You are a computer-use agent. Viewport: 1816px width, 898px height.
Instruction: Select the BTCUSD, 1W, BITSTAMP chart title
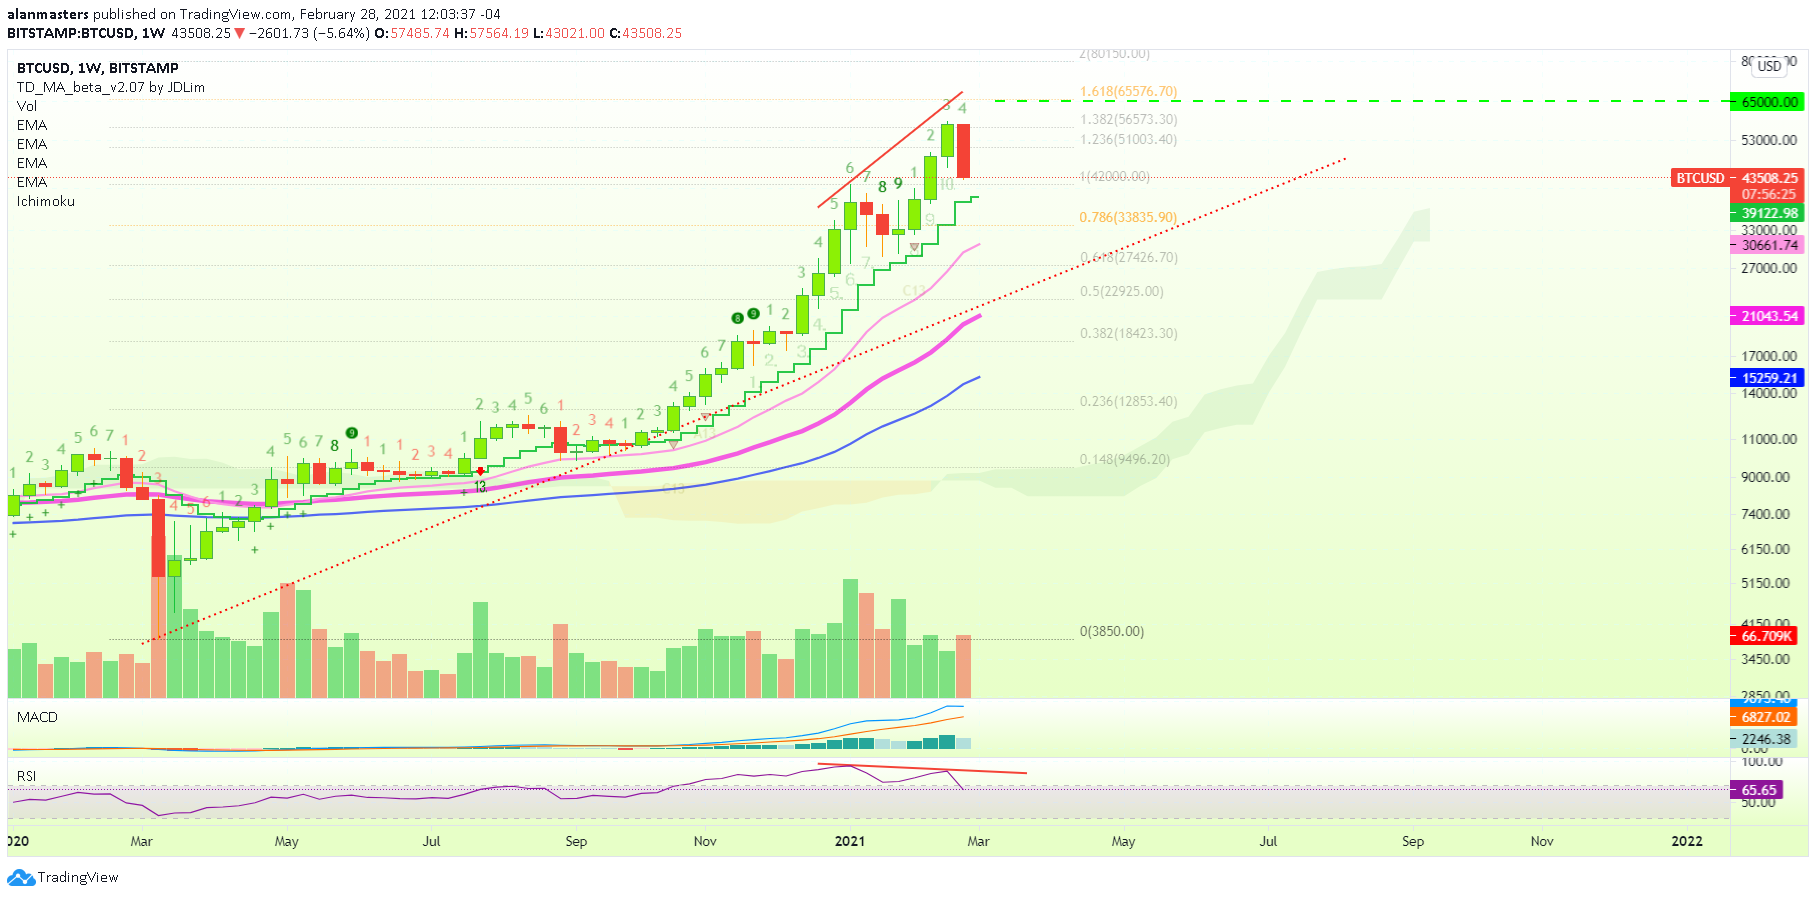[98, 68]
